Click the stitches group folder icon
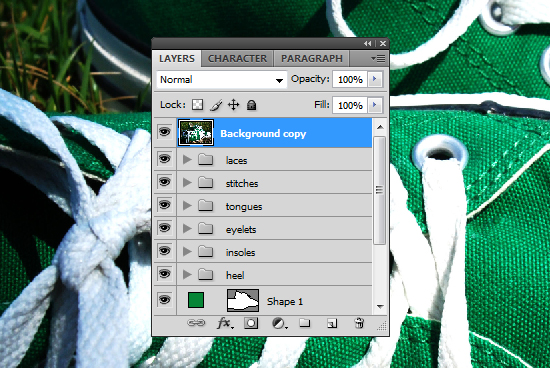The image size is (550, 368). tap(206, 183)
